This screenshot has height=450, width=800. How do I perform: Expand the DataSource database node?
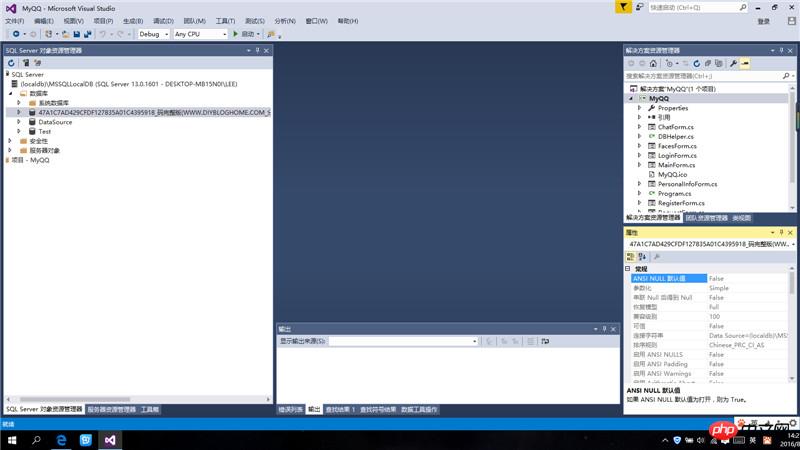pos(19,122)
